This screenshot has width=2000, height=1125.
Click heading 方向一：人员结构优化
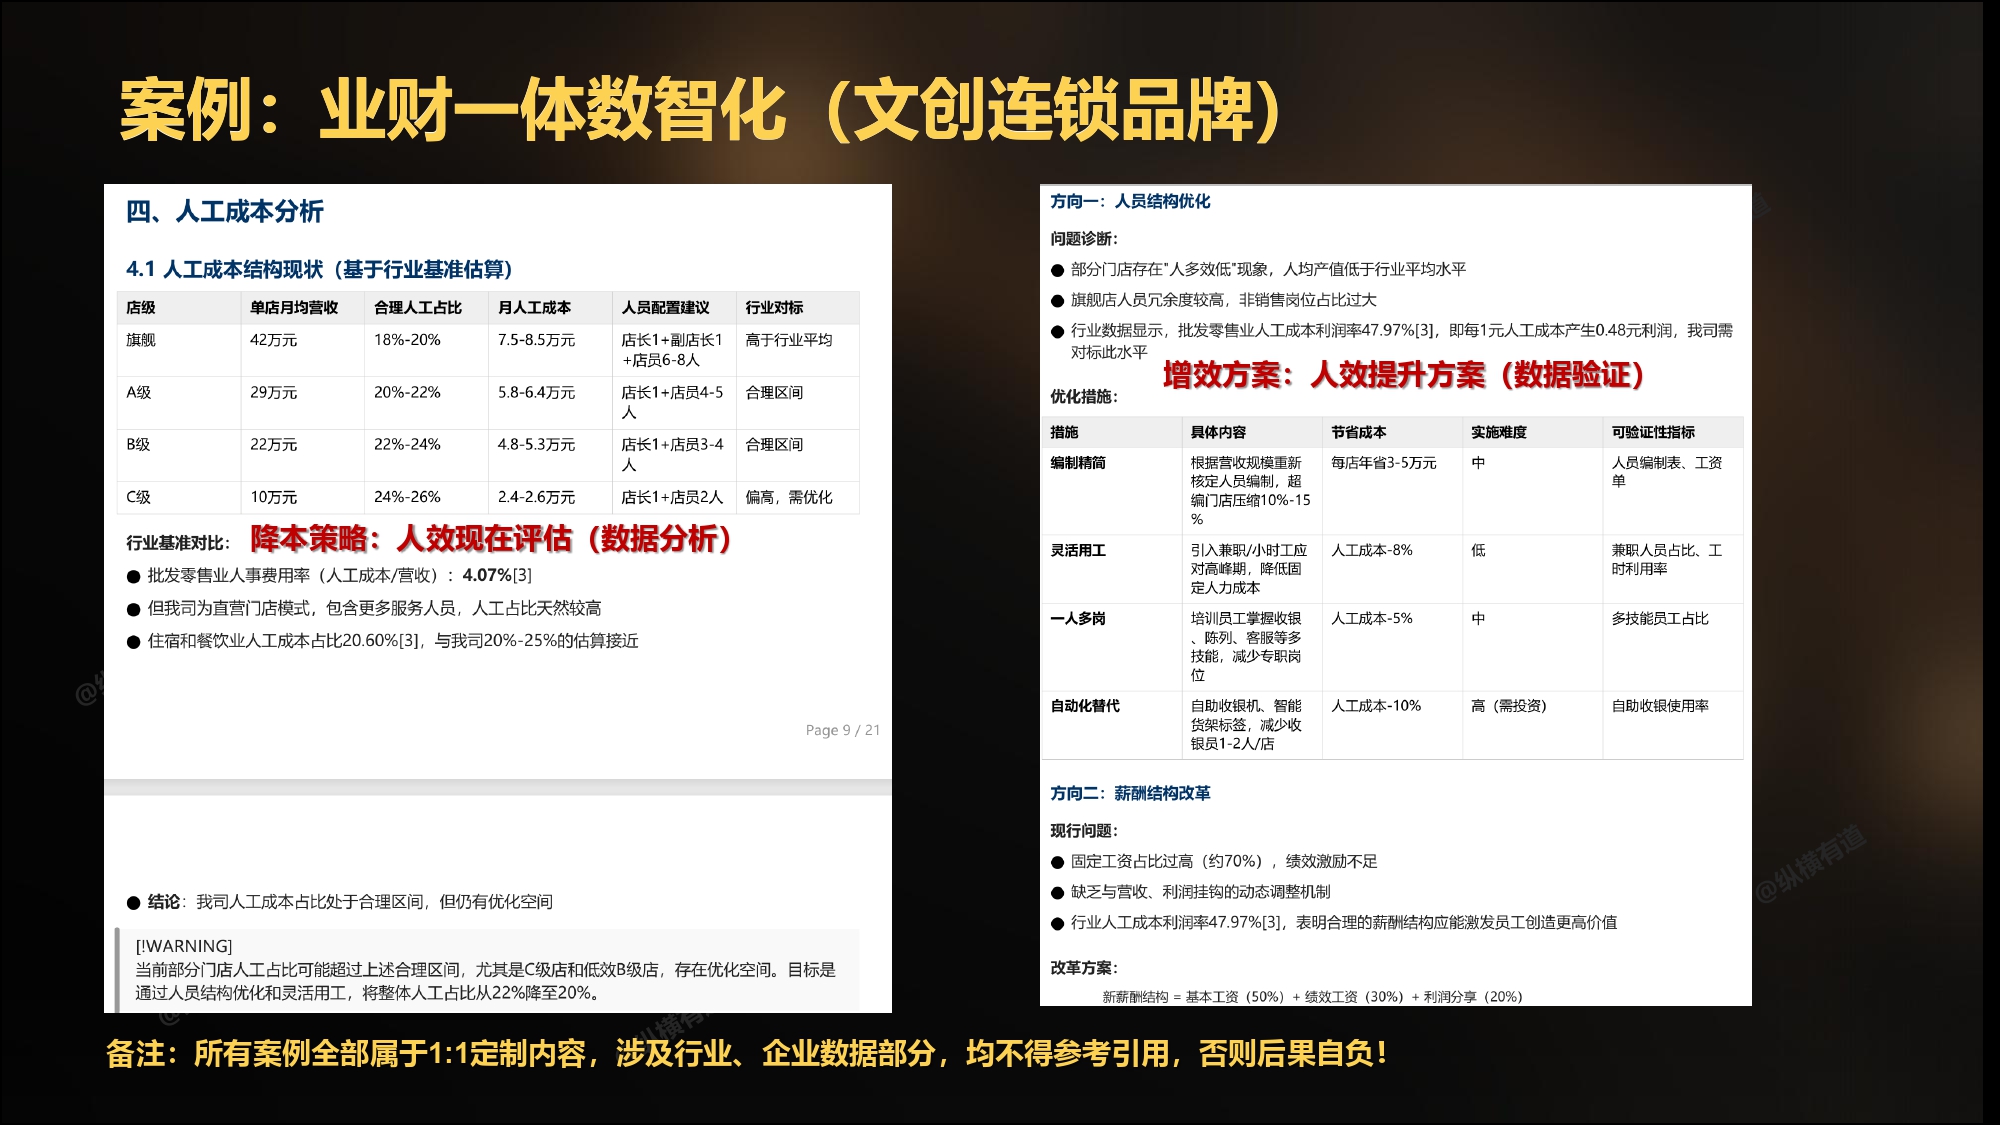(1130, 201)
